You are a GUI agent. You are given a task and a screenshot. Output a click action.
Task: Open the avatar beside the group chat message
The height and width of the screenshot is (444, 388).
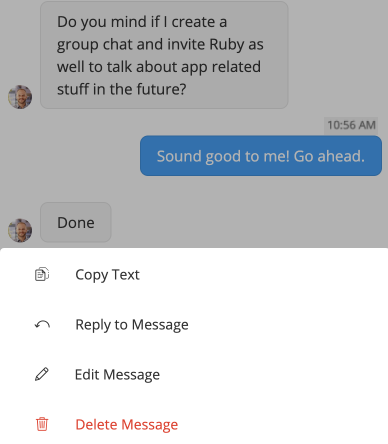[20, 97]
